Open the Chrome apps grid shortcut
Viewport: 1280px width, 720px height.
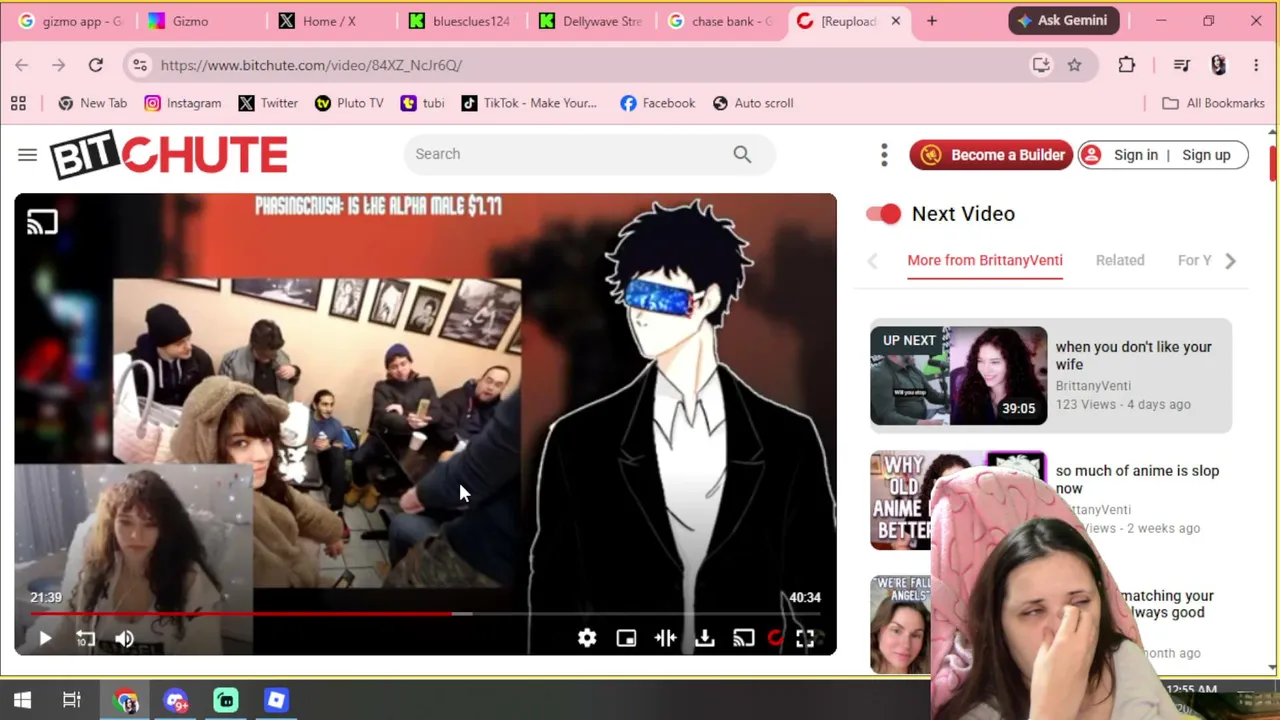18,103
